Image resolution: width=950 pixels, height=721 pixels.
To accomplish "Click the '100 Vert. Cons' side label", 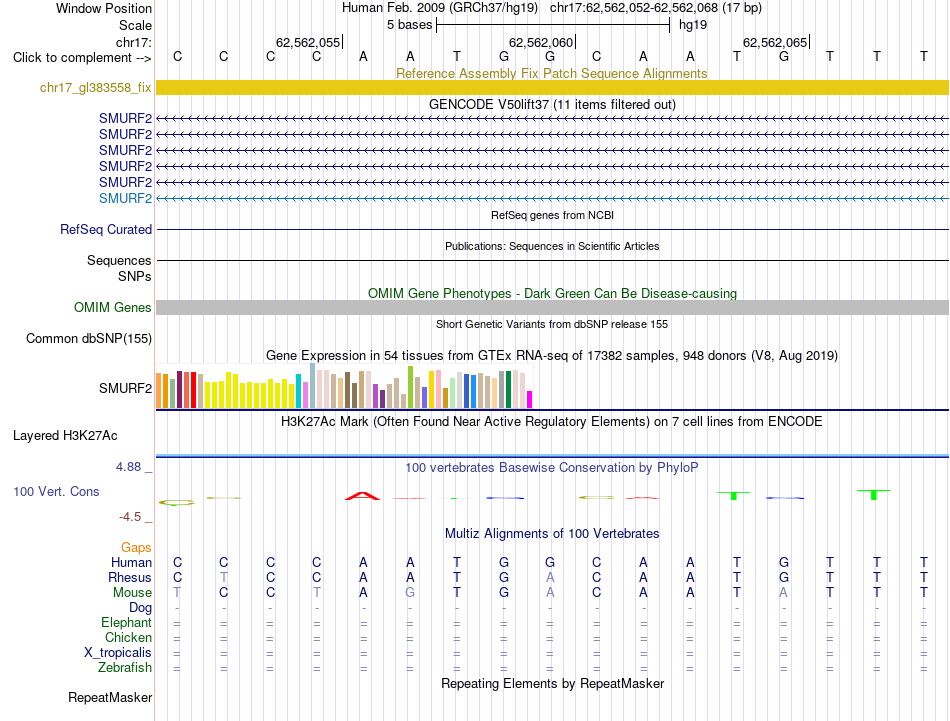I will point(56,491).
